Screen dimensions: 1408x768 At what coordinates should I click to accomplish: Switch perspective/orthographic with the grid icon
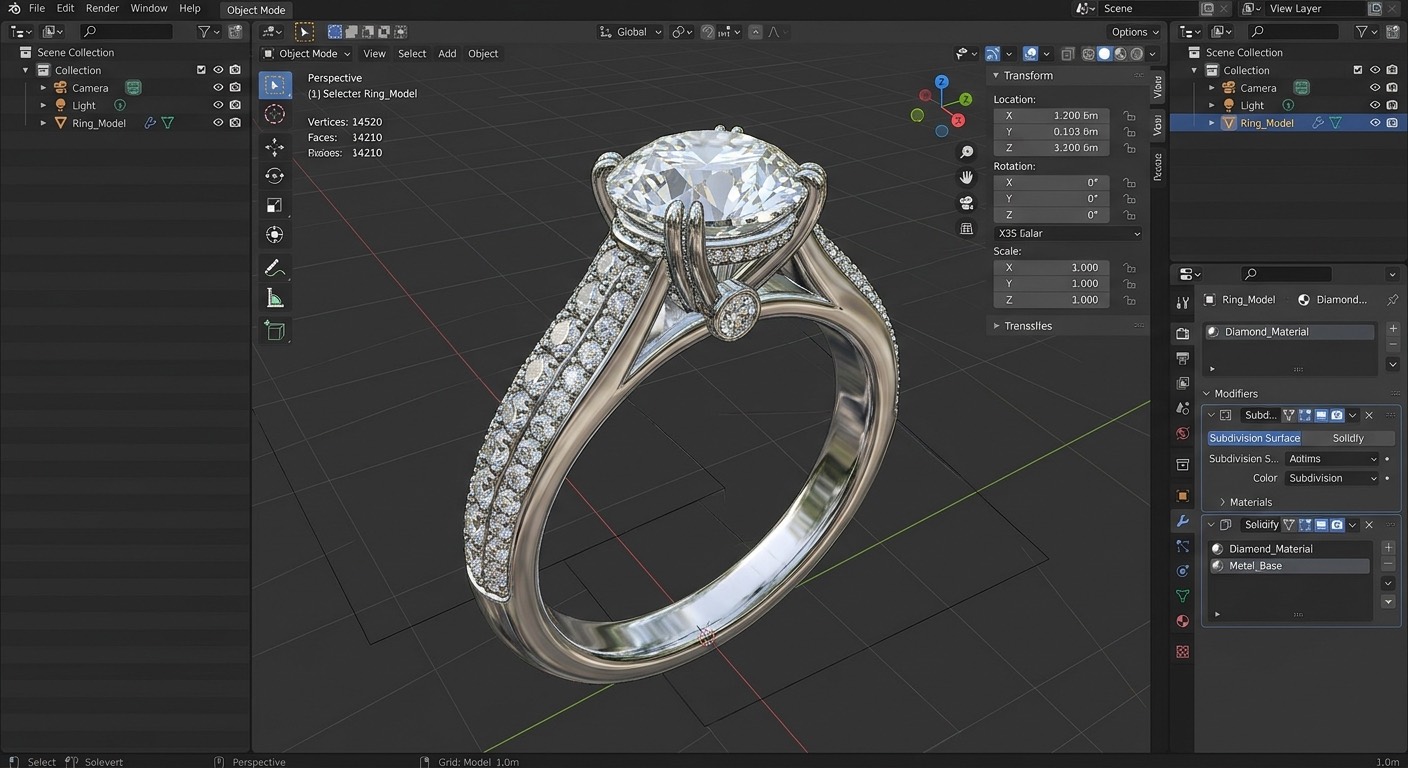(x=966, y=229)
